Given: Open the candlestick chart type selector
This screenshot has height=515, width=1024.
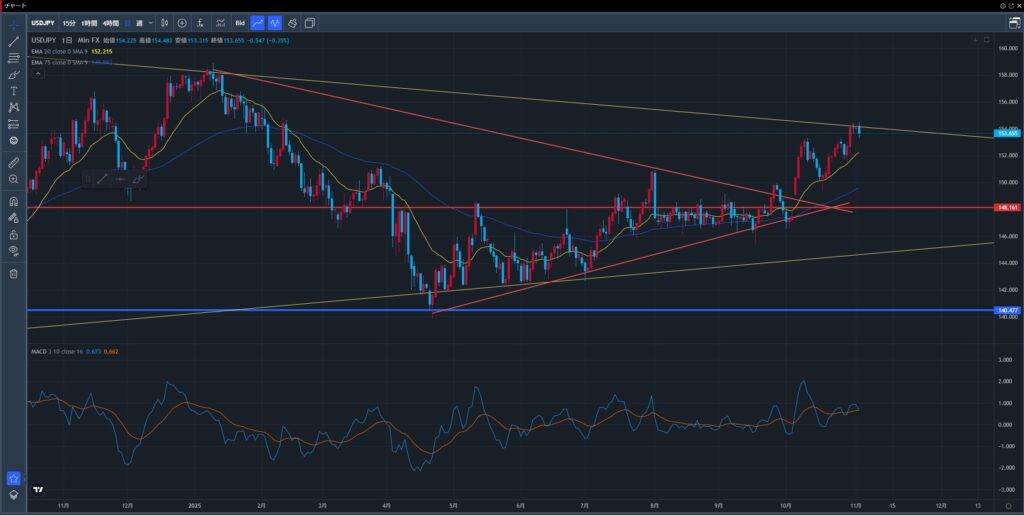Looking at the screenshot, I should tap(161, 22).
